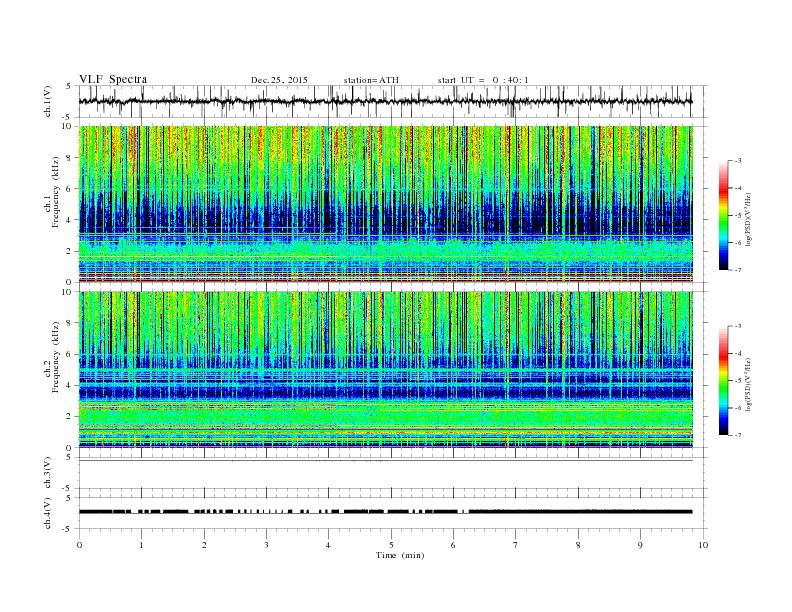Click the "8" kHz tick of ch.1 spectrogram
This screenshot has height=612, width=792.
(x=69, y=158)
